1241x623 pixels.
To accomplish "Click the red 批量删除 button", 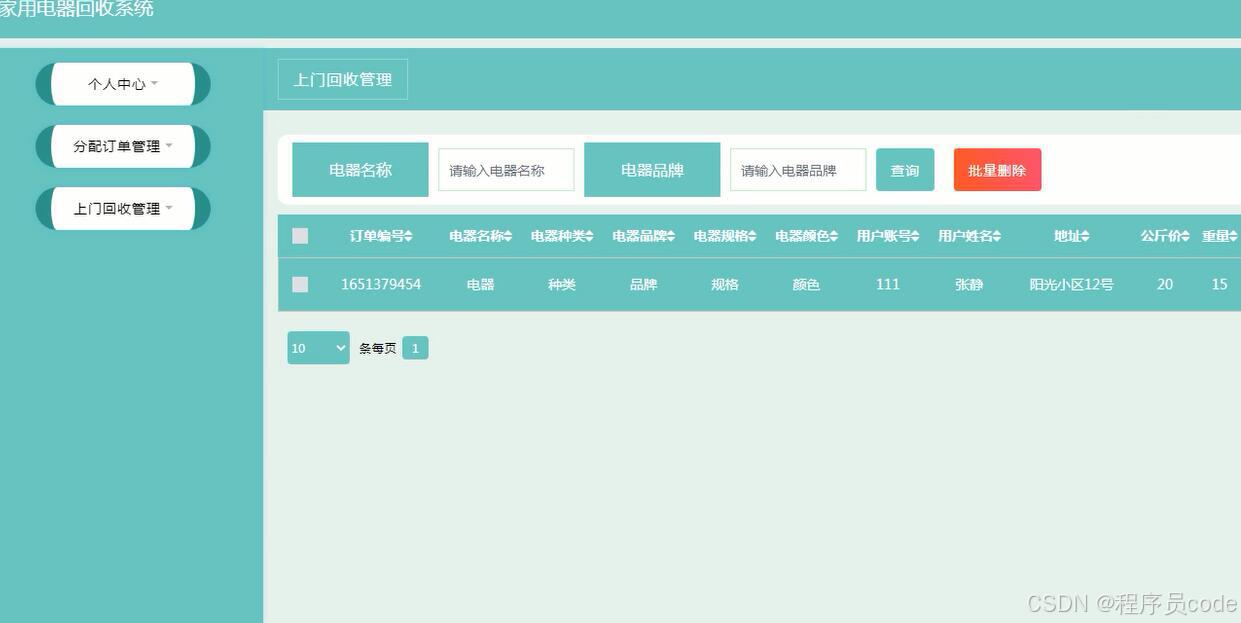I will [x=996, y=169].
